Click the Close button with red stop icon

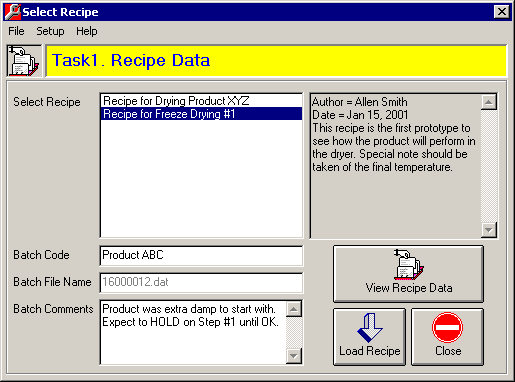click(447, 337)
